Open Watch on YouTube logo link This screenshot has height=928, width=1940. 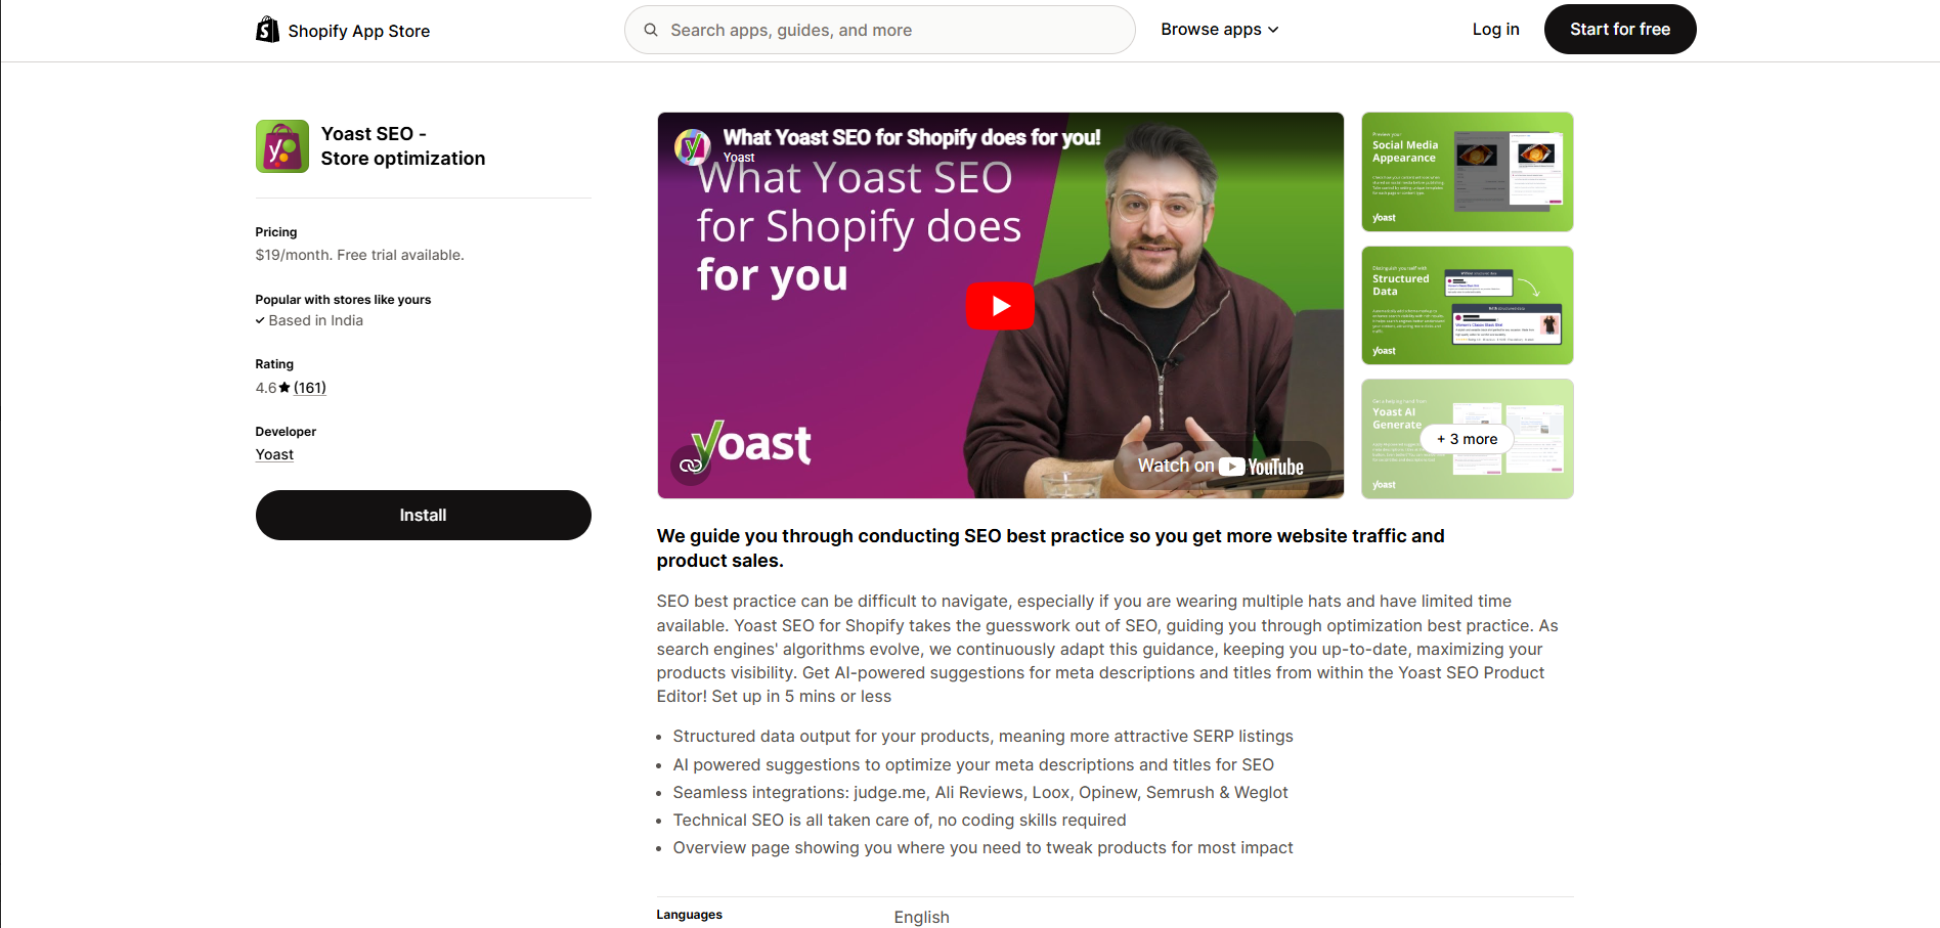(1221, 466)
